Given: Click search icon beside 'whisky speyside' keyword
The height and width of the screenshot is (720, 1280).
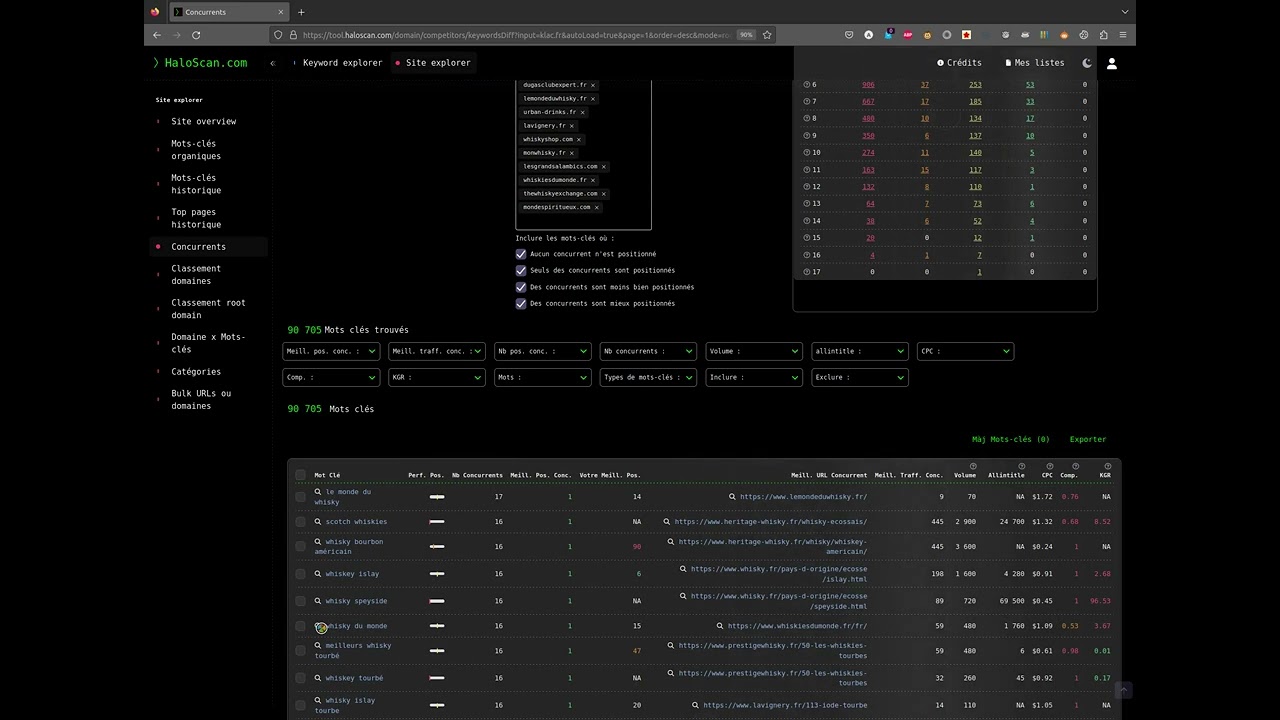Looking at the screenshot, I should point(318,601).
